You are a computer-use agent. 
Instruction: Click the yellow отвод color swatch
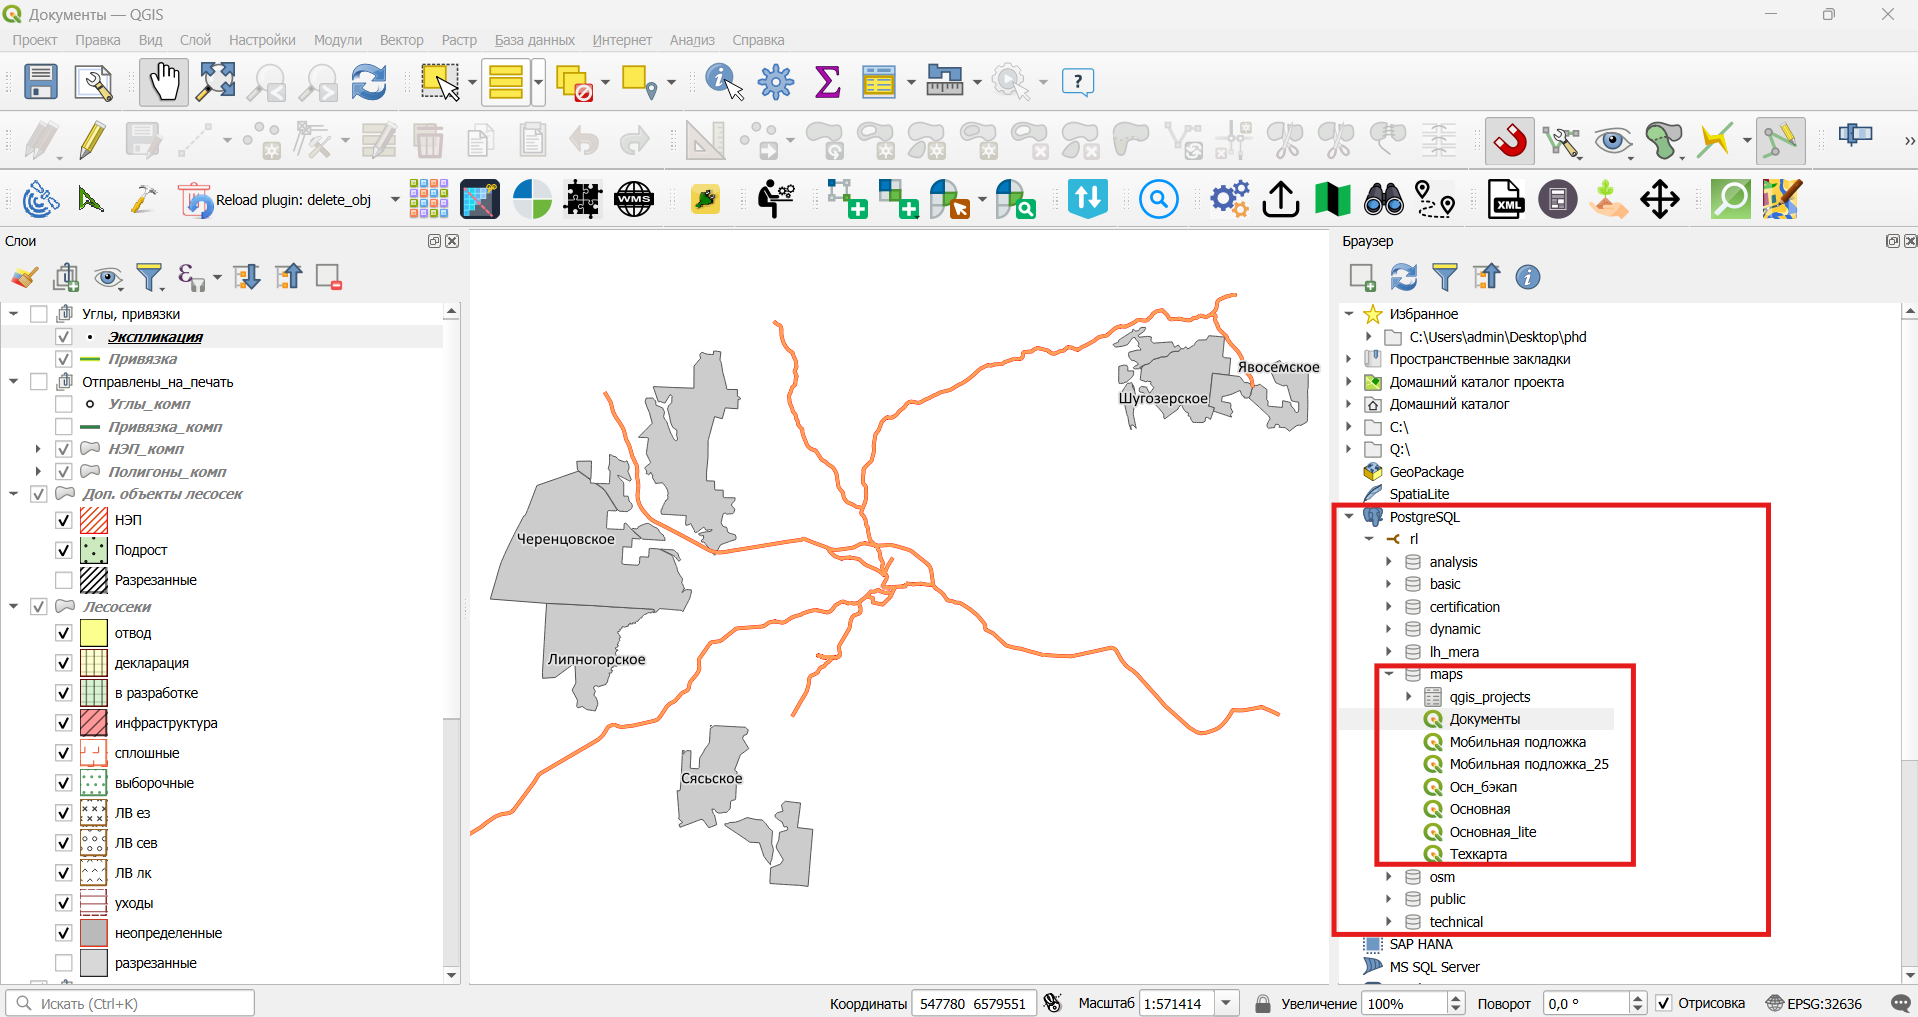(94, 633)
